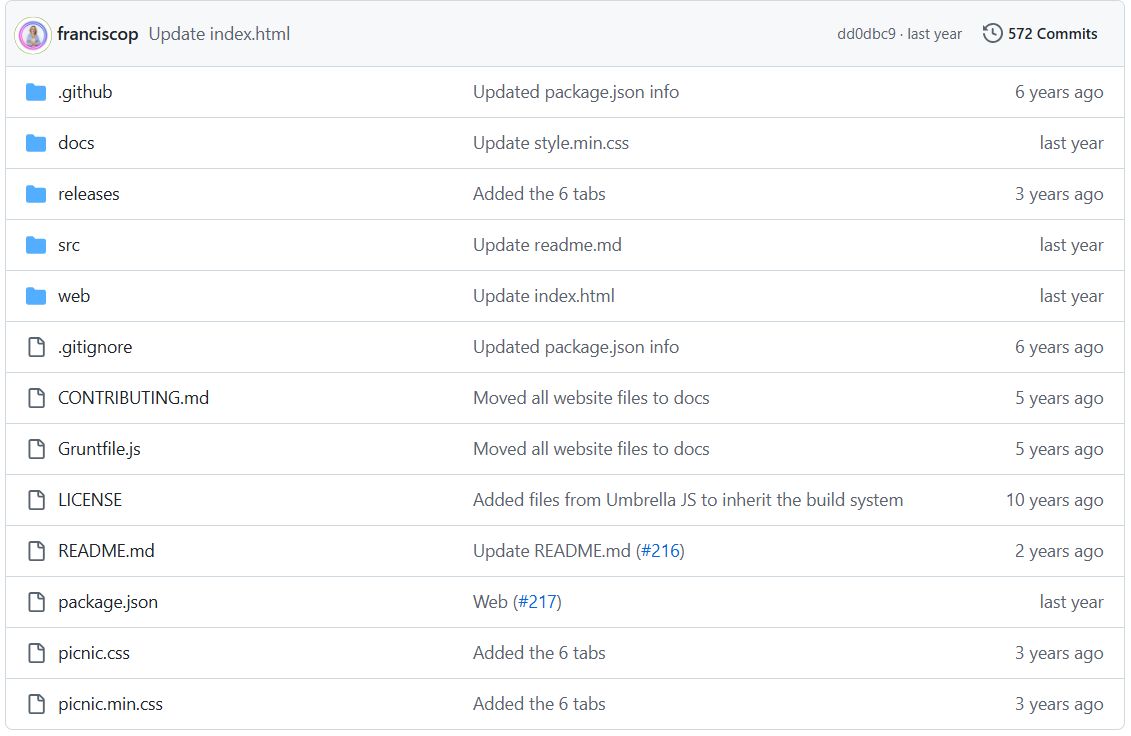Open franciscop's profile avatar
This screenshot has width=1131, height=736.
(x=33, y=33)
